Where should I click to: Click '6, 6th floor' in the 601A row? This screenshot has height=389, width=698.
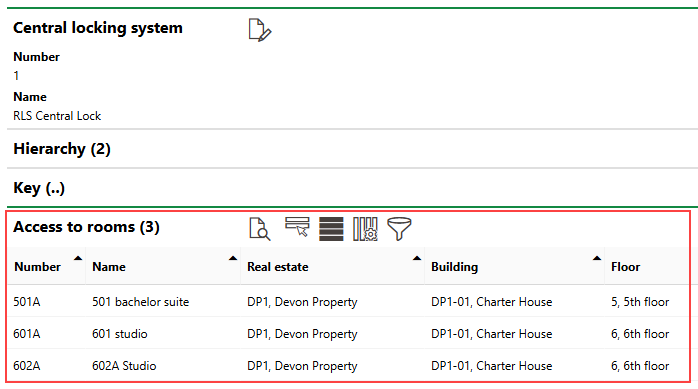pos(640,334)
